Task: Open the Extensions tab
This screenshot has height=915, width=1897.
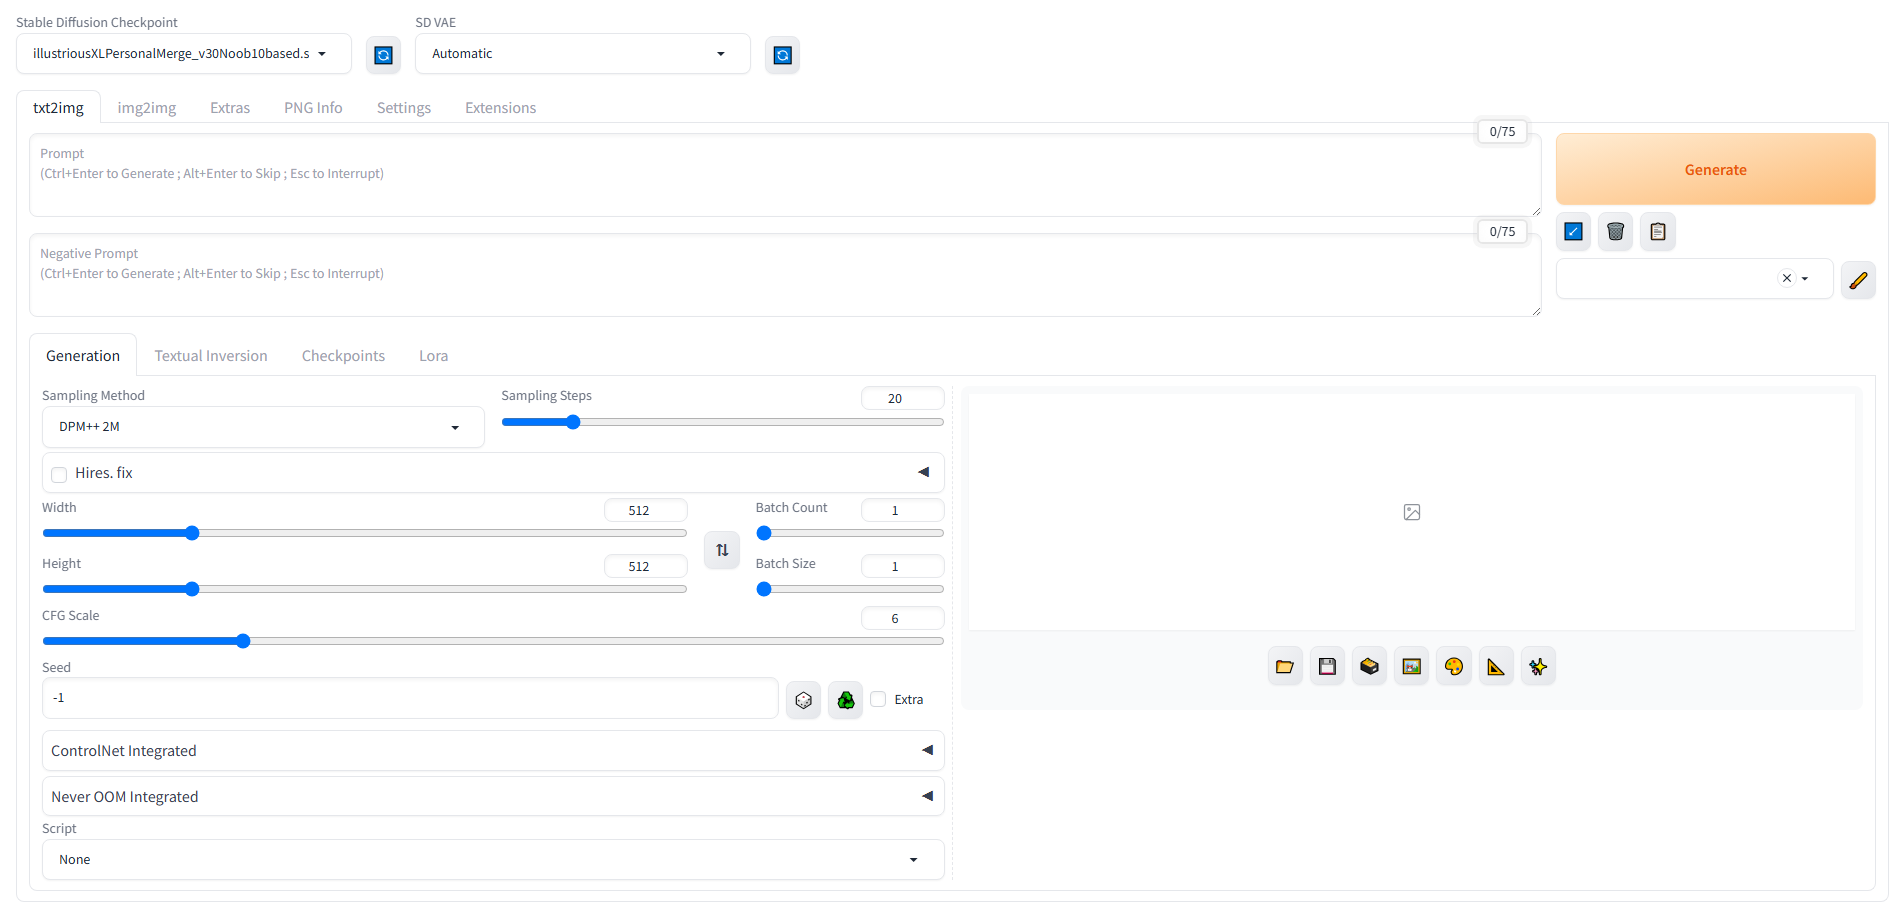Action: [x=501, y=108]
